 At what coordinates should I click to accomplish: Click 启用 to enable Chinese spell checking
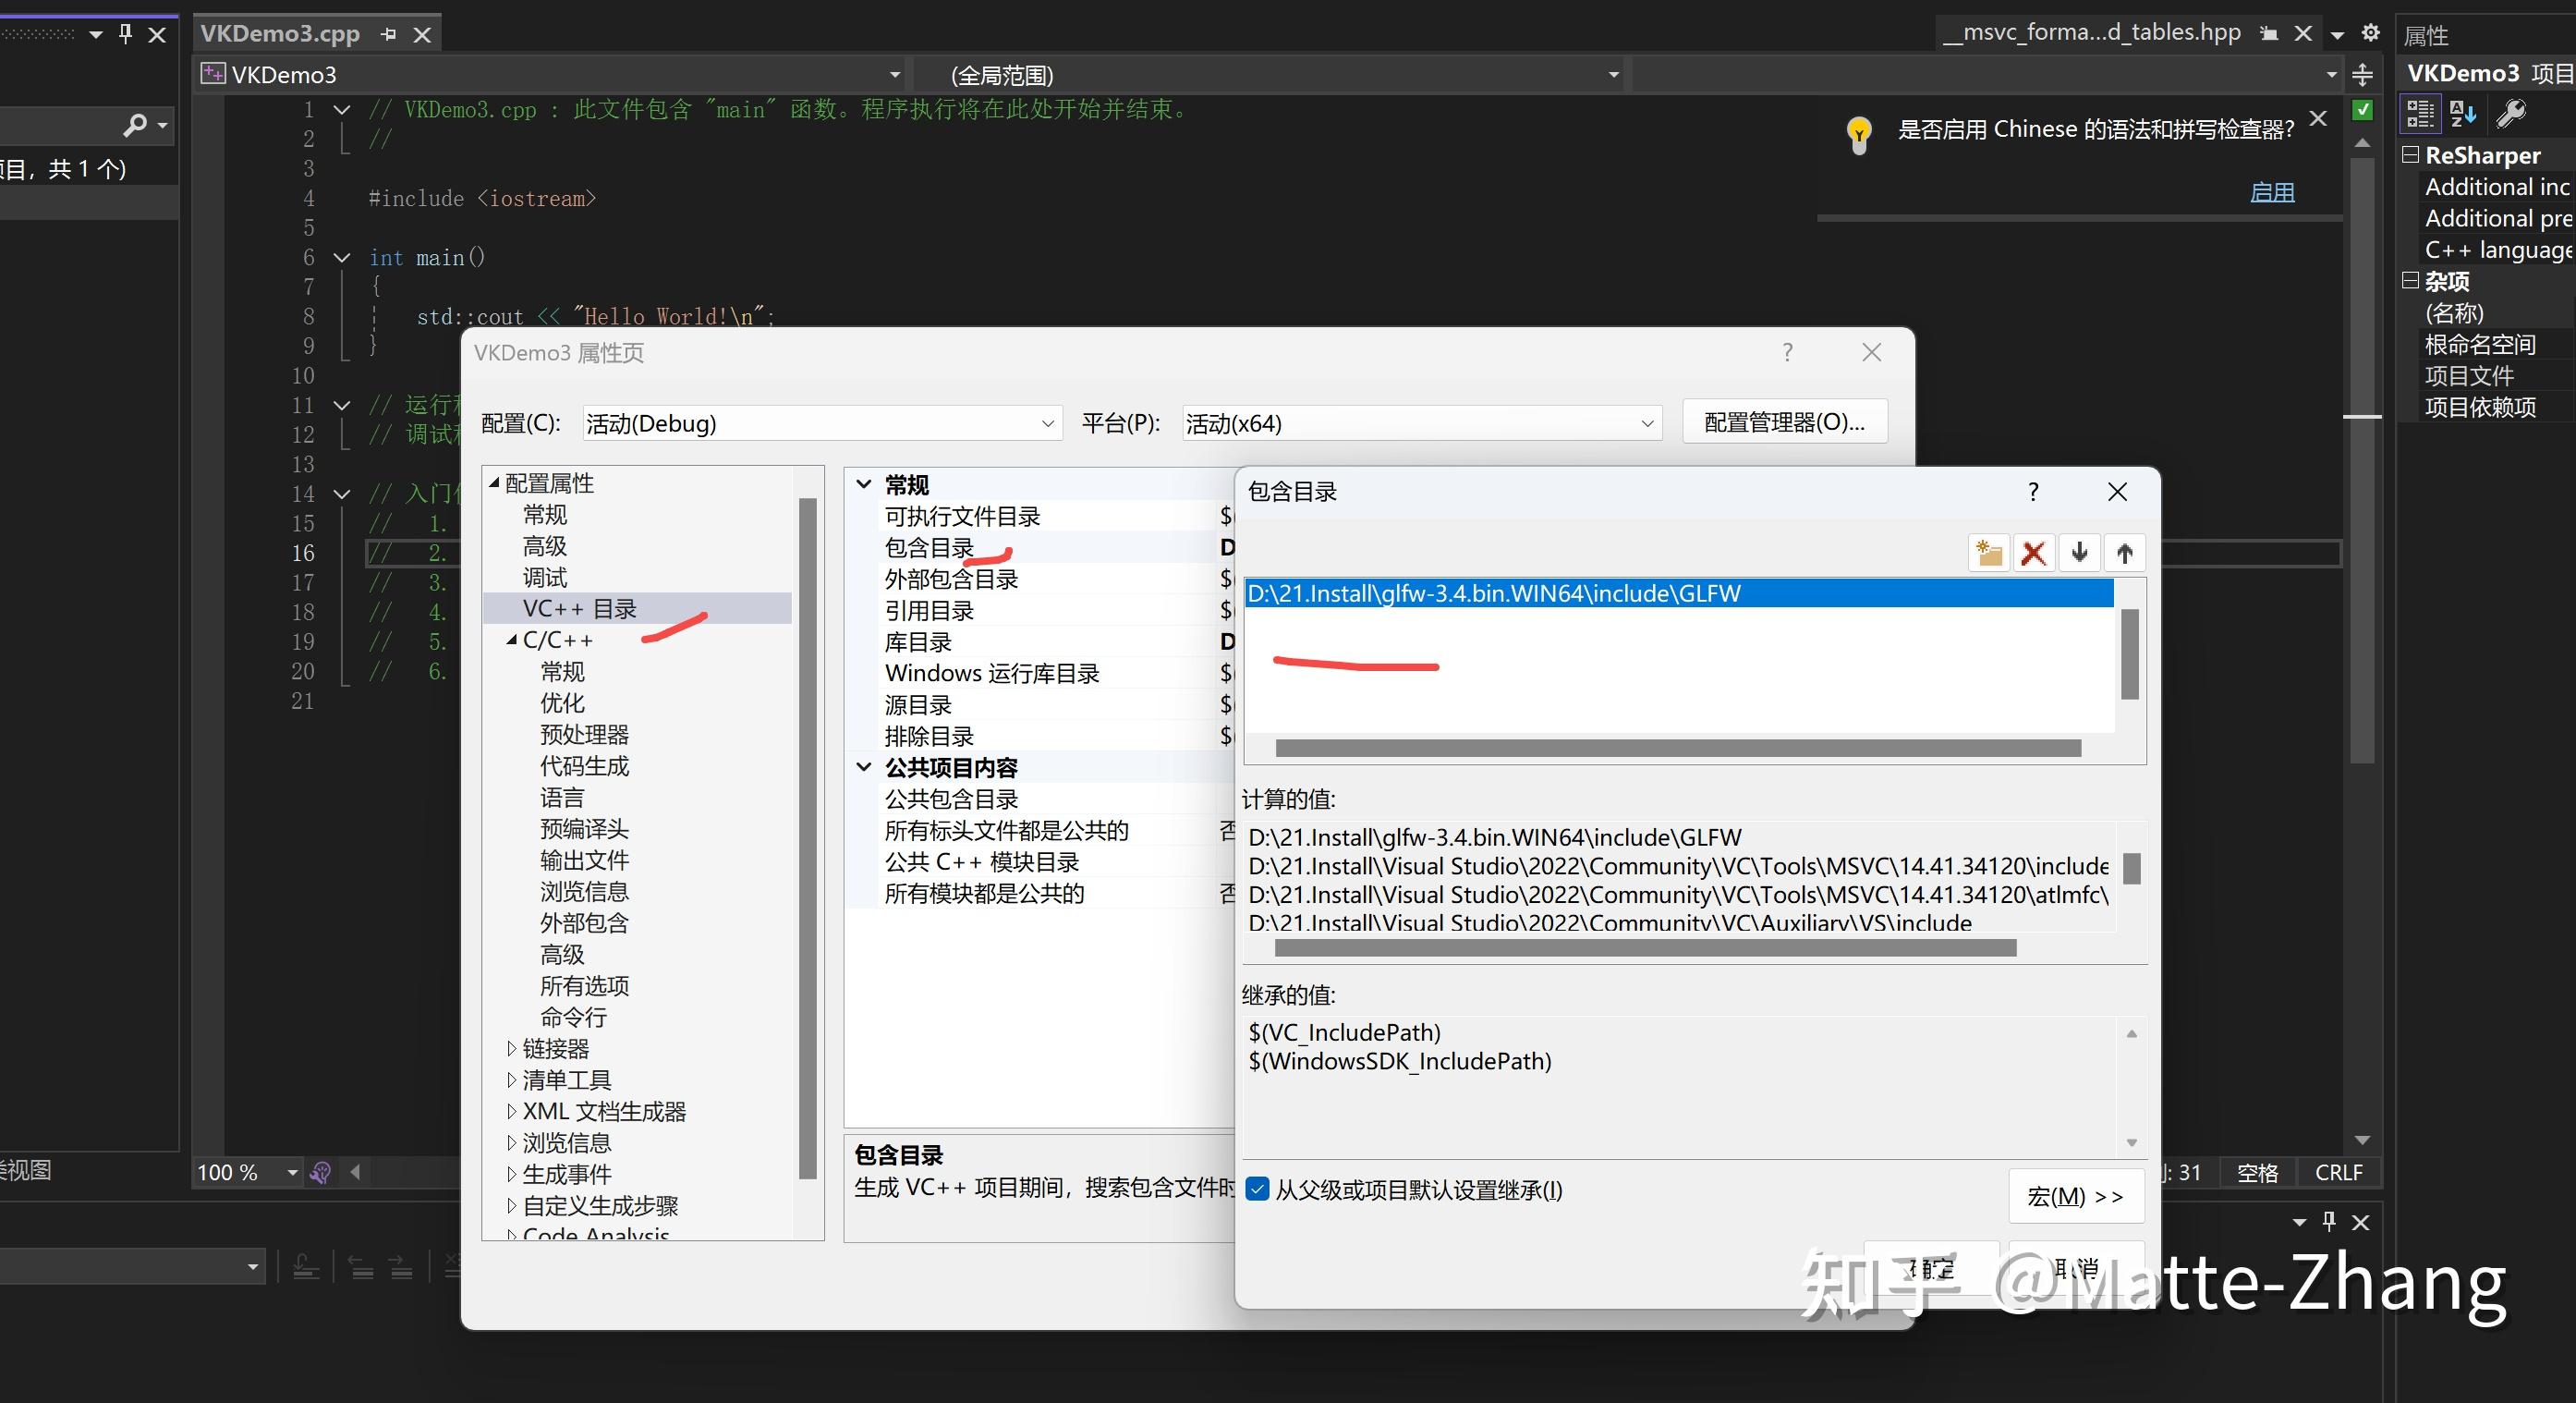(x=2273, y=192)
